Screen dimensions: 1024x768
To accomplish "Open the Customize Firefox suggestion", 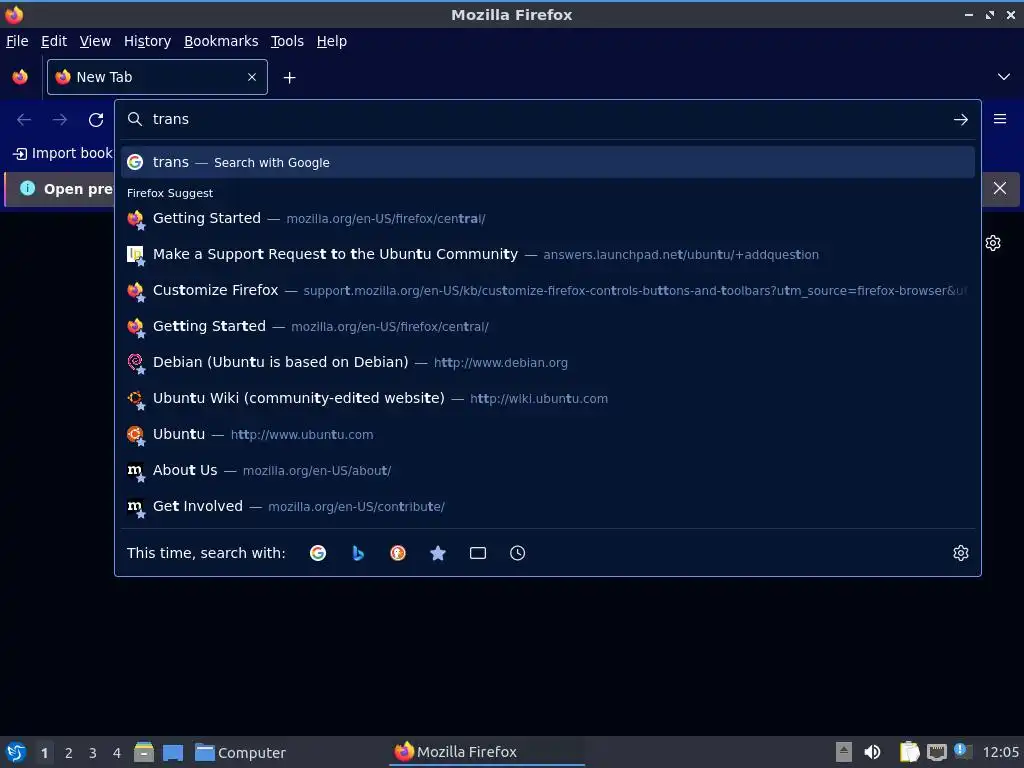I will [x=547, y=290].
